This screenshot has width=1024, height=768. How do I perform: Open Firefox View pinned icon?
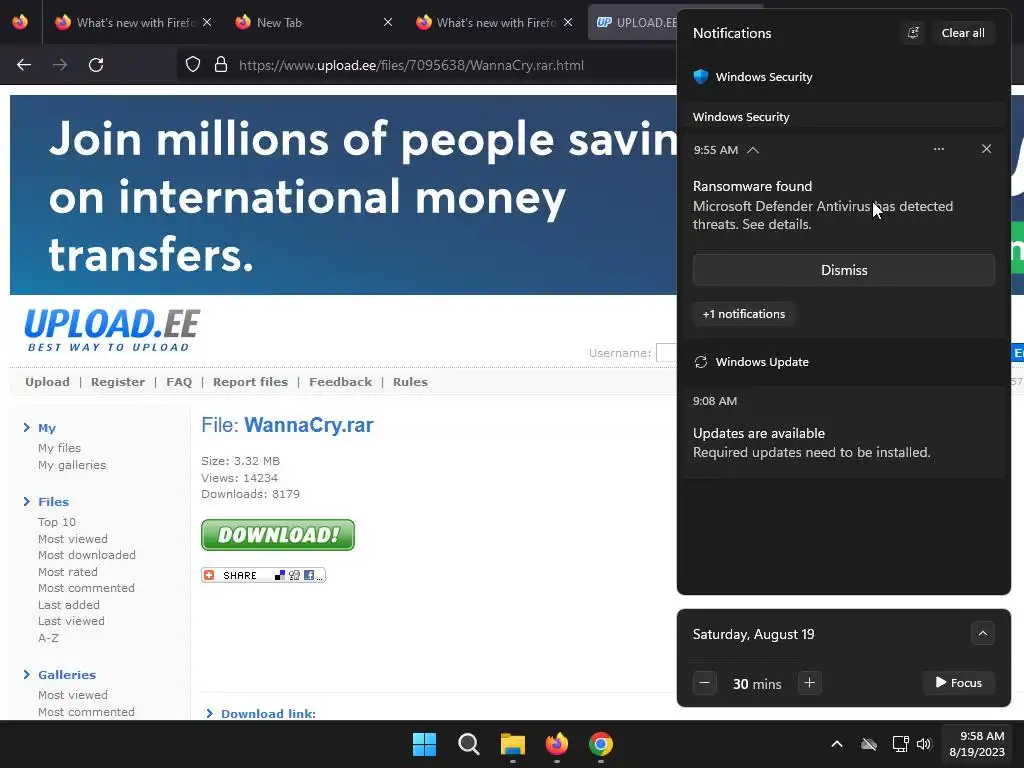[20, 22]
